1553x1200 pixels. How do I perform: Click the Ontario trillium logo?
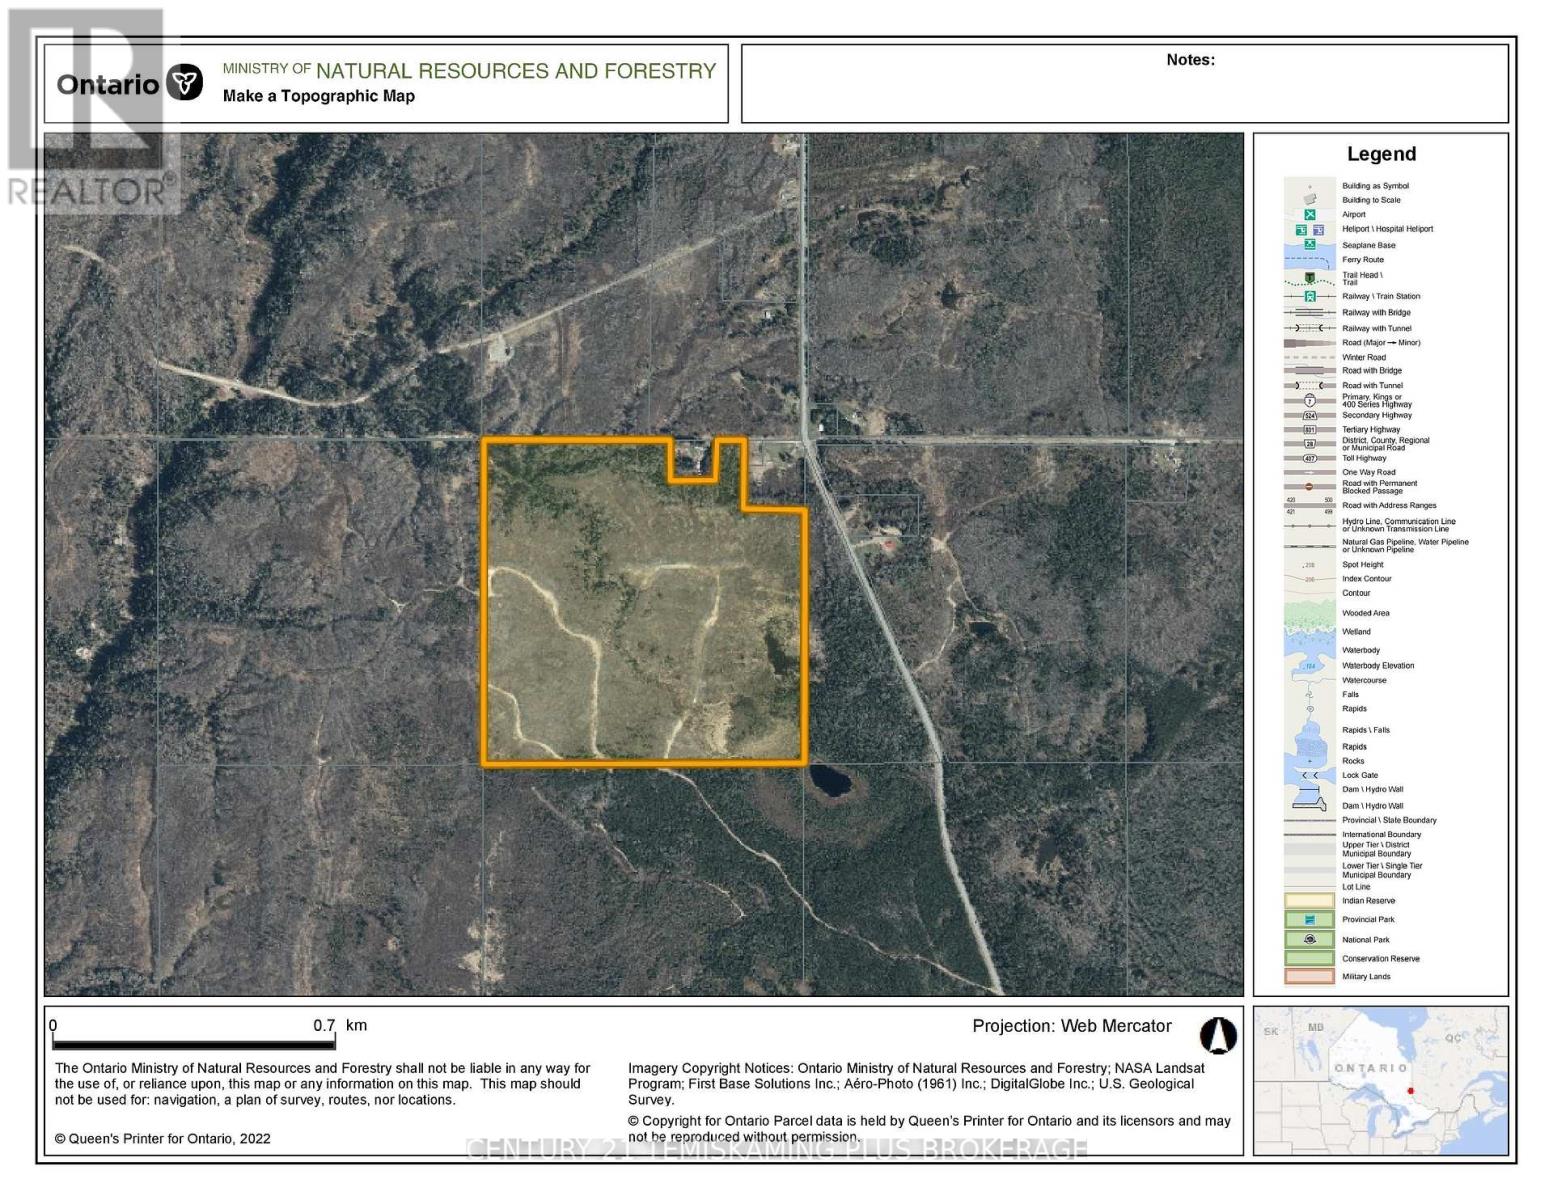point(185,84)
